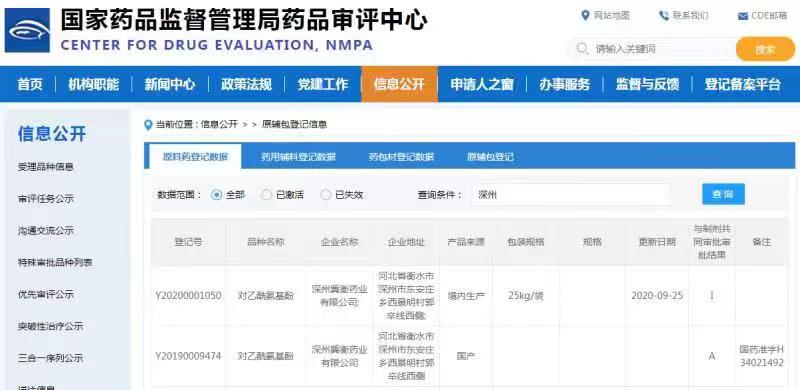Click the CDE logo icon
Screen dimensions: 800x390
coord(28,30)
